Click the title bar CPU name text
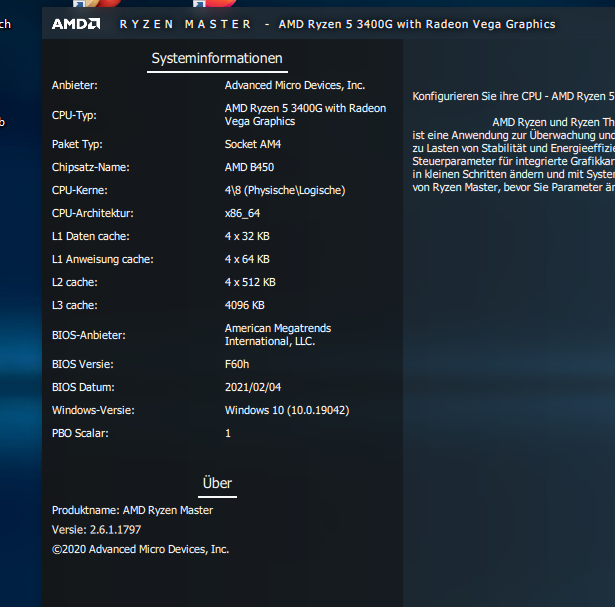 [x=417, y=24]
